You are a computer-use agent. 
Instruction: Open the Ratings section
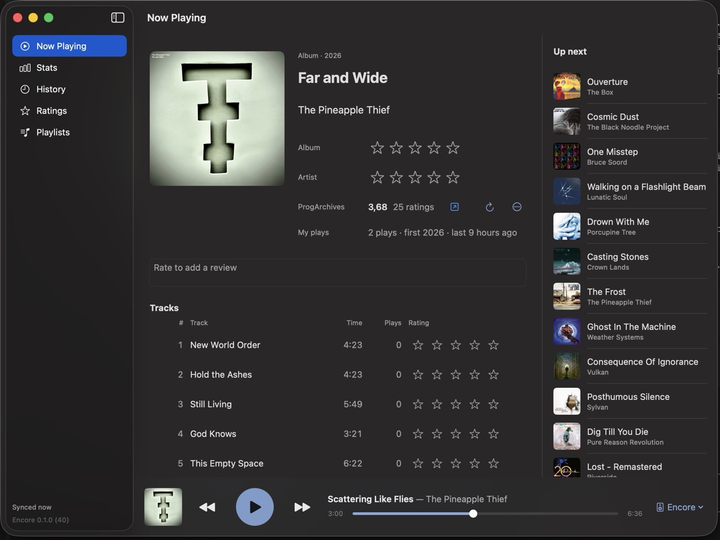point(69,111)
